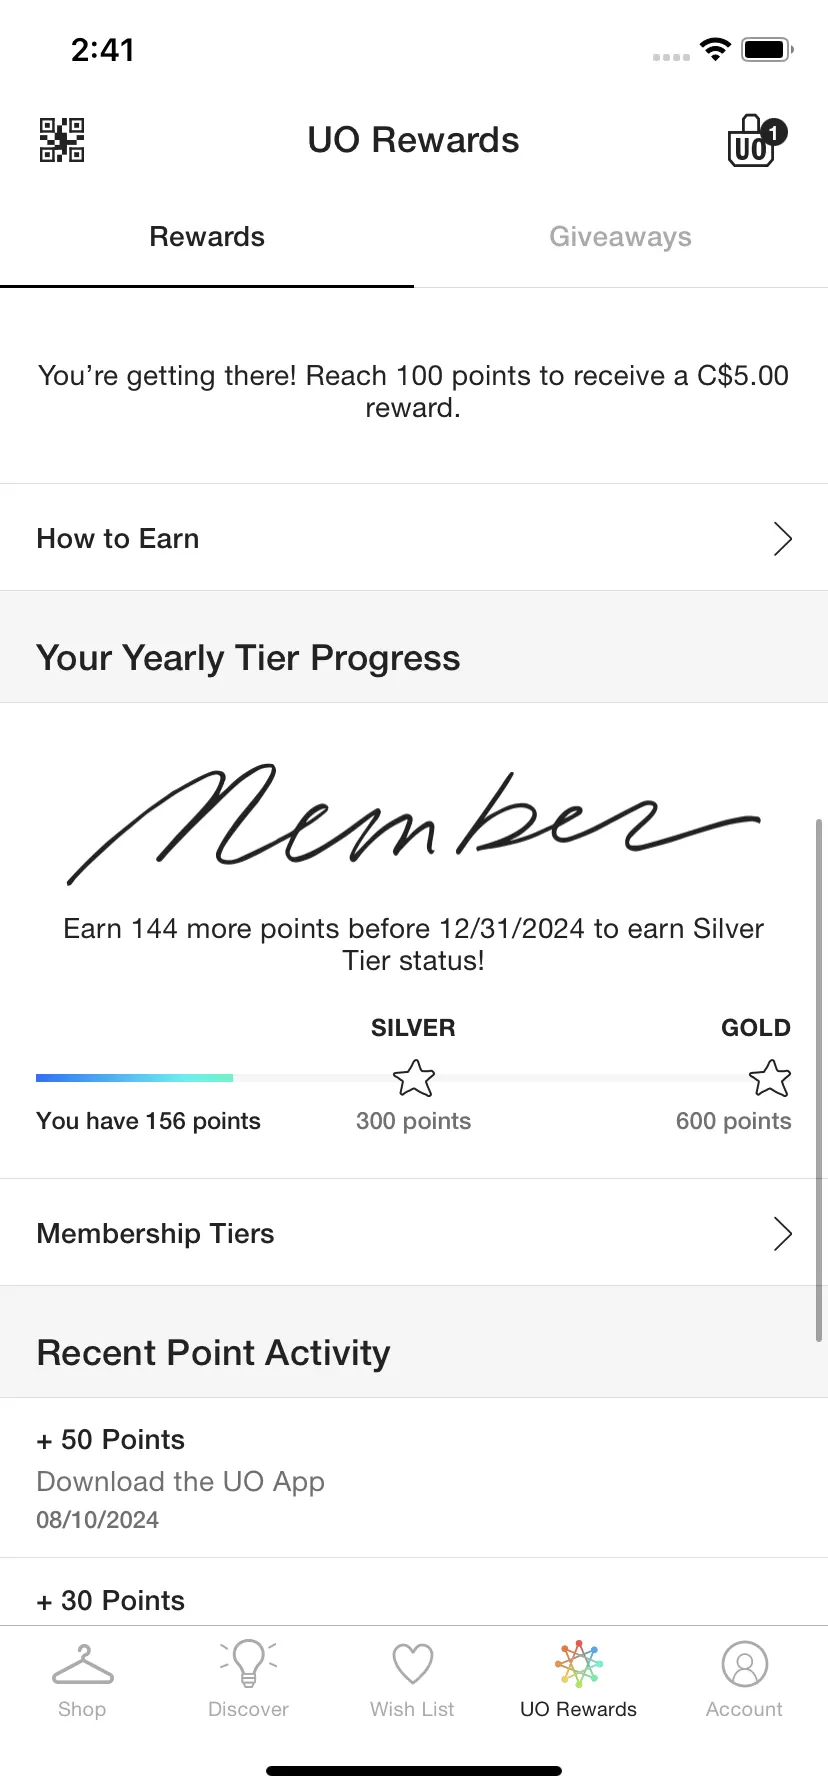Tap the Member signature graphic
828x1792 pixels.
point(414,824)
